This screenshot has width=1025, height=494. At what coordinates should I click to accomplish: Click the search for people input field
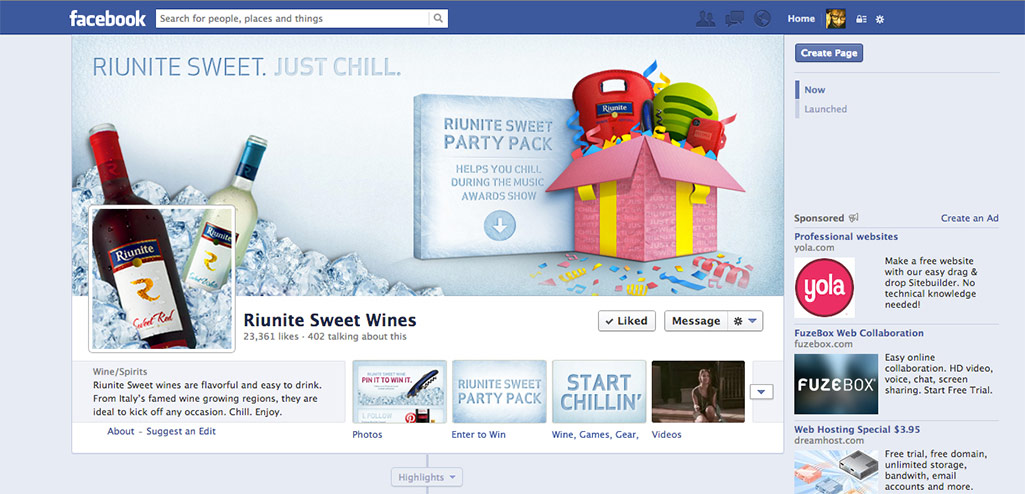pyautogui.click(x=293, y=18)
